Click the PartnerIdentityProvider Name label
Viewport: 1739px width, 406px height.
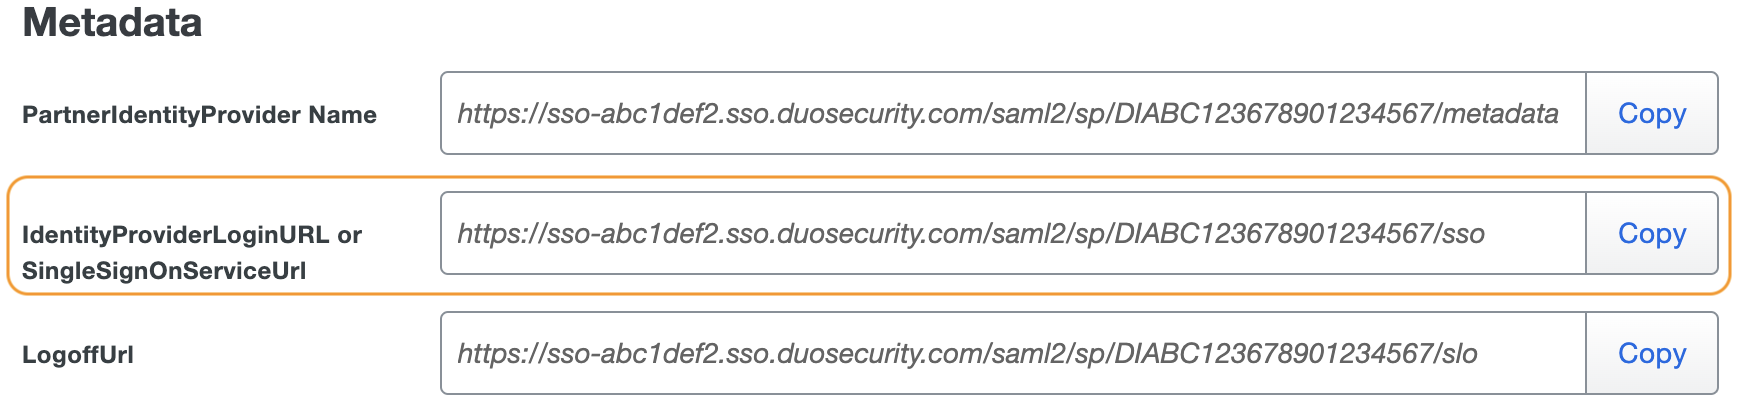pyautogui.click(x=199, y=115)
